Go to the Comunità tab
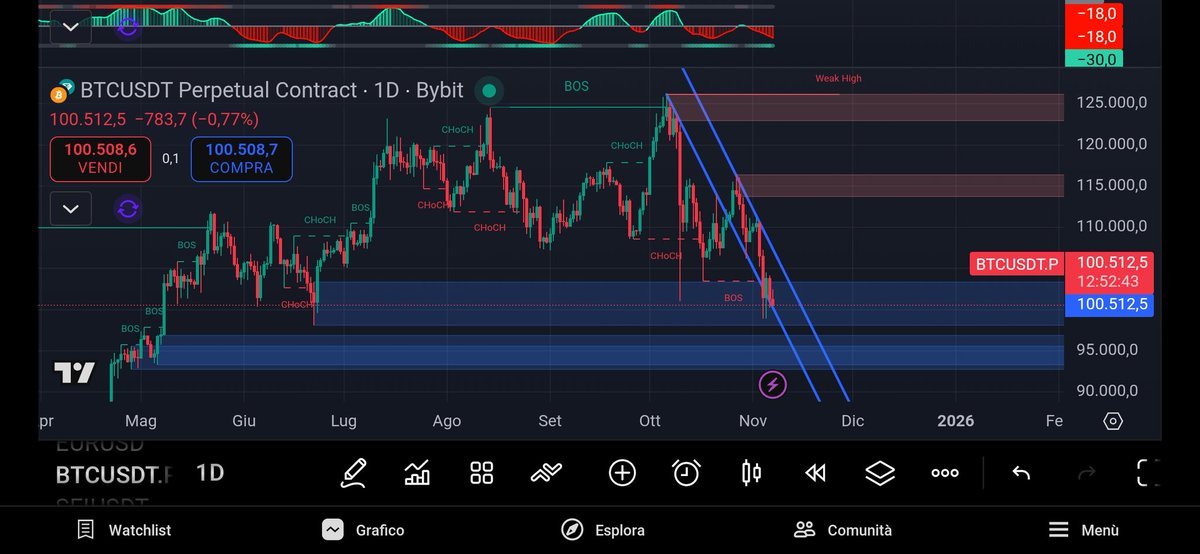 [x=842, y=530]
